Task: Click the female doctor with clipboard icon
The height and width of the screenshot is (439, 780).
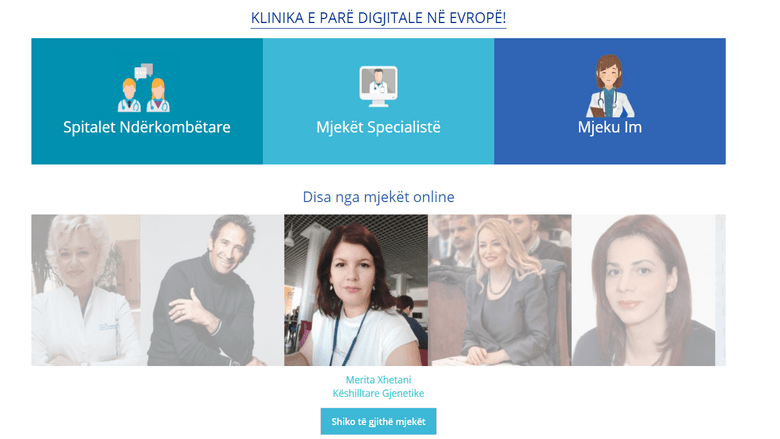Action: click(x=609, y=86)
